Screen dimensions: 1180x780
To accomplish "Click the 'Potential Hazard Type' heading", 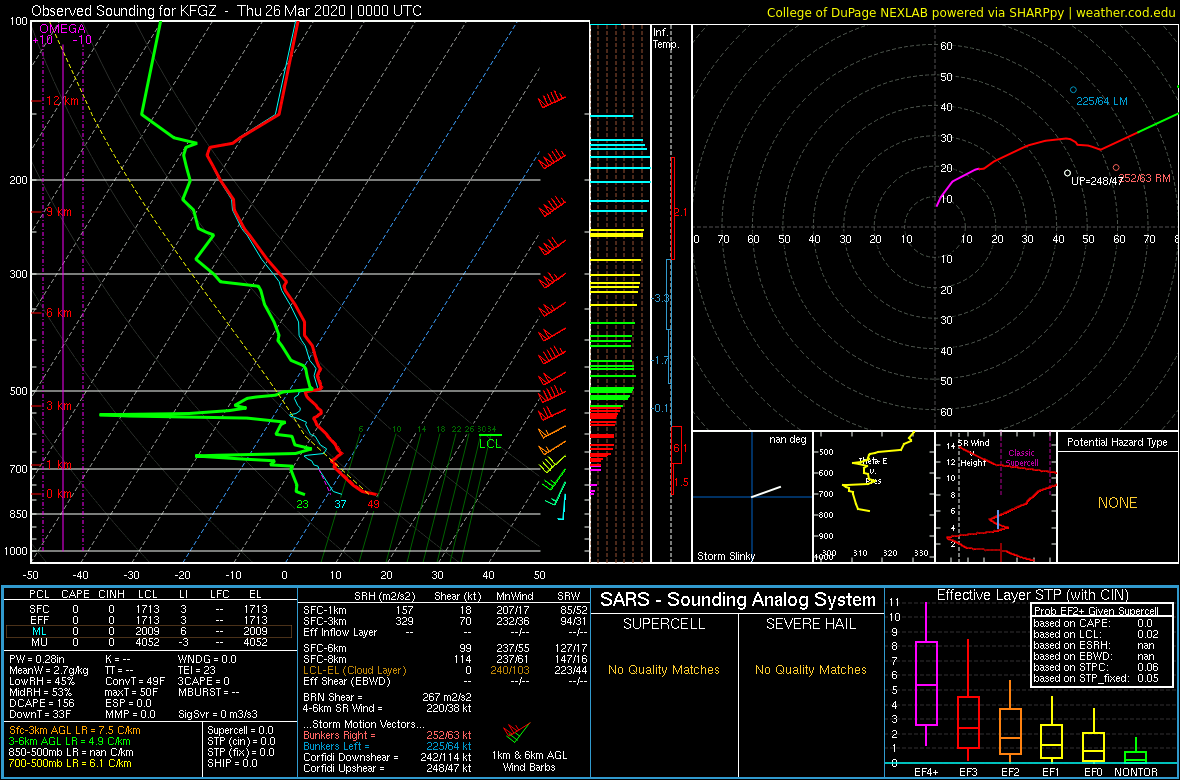I will pyautogui.click(x=1117, y=442).
